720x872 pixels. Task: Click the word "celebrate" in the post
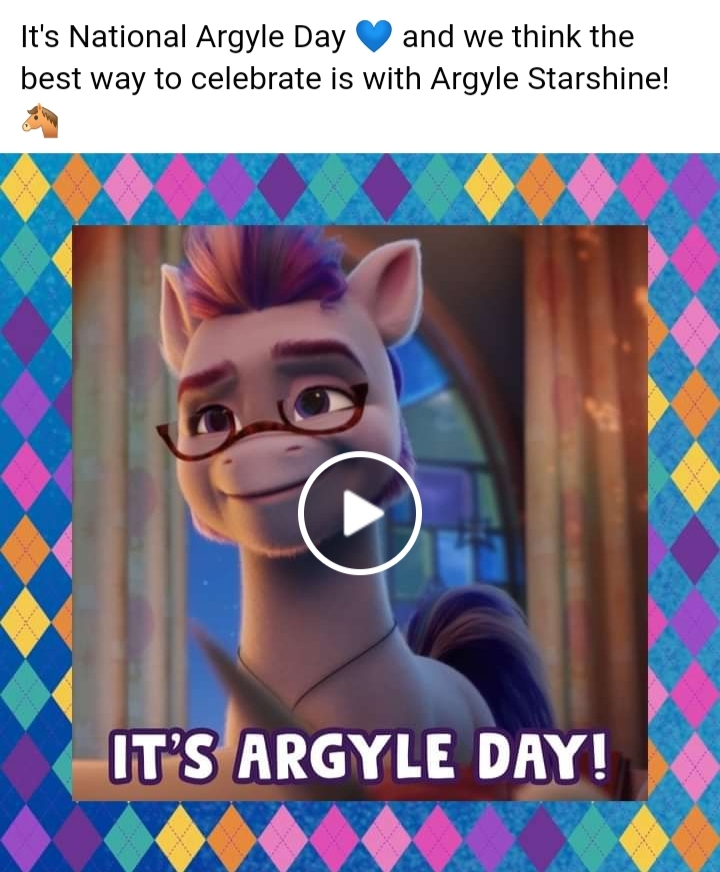coord(256,78)
